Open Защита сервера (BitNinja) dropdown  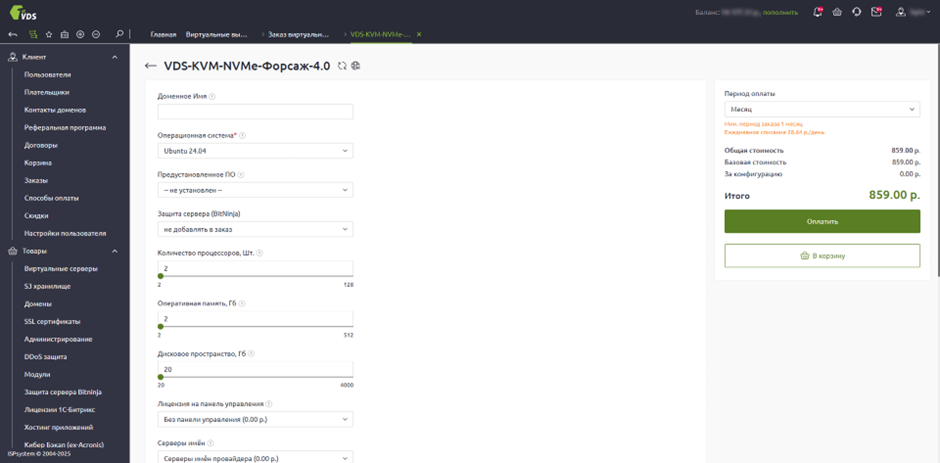click(255, 229)
